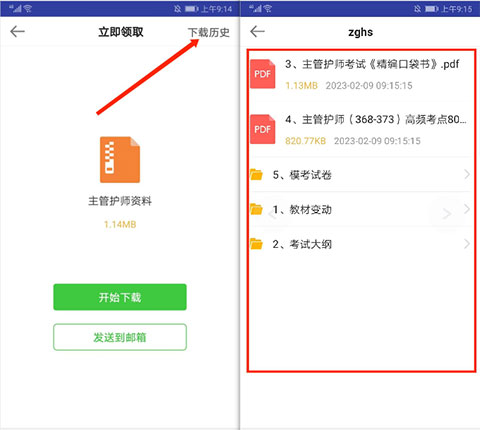Tap the orange zip file icon
The image size is (480, 430).
tap(120, 159)
